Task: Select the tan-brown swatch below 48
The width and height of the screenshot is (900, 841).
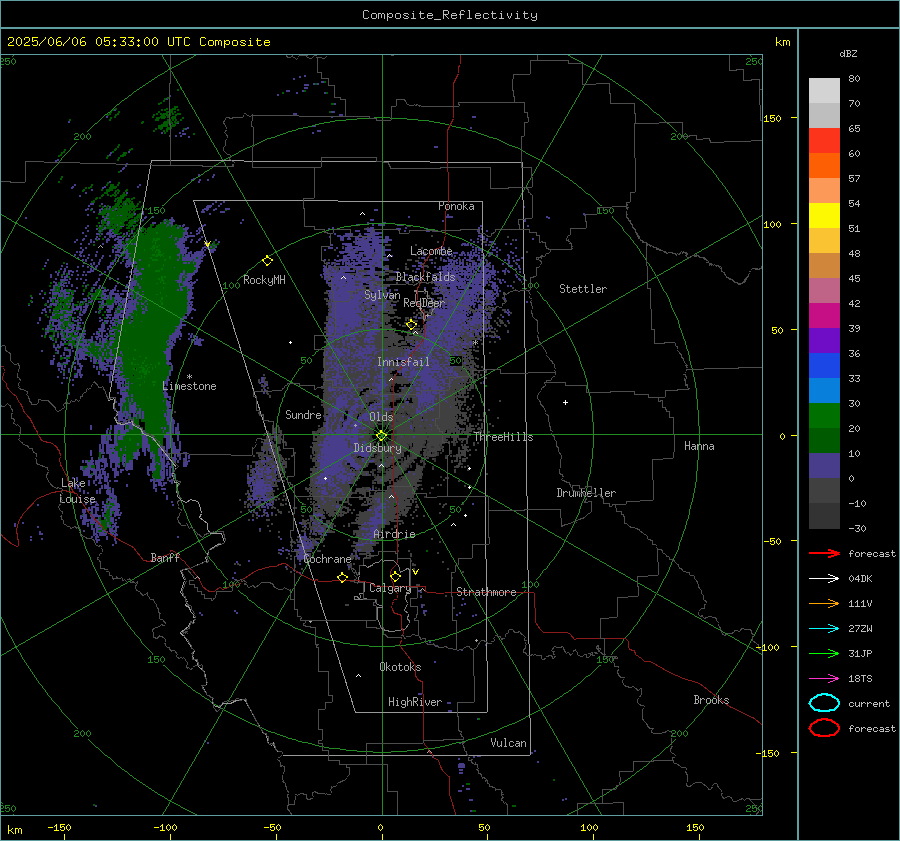Action: [x=824, y=265]
